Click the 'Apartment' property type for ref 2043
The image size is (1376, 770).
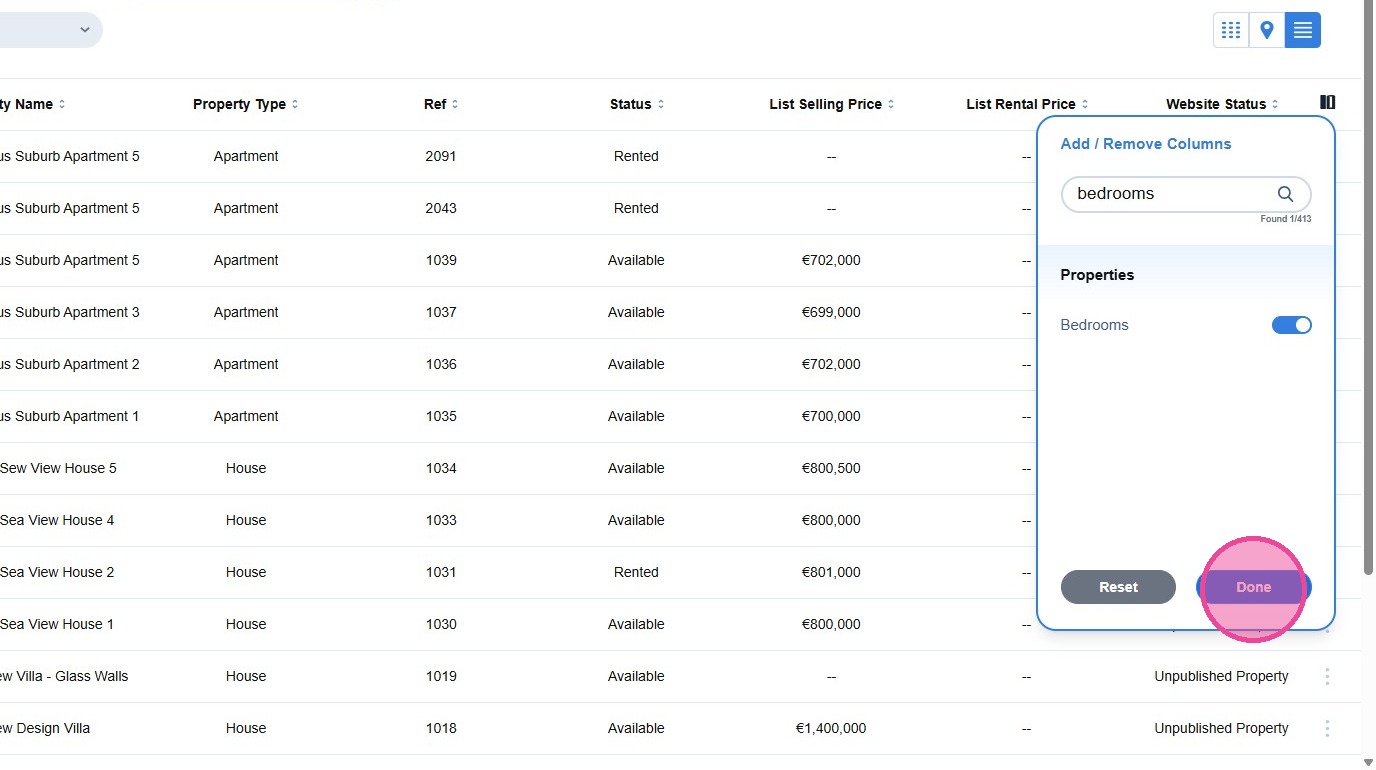click(x=246, y=208)
